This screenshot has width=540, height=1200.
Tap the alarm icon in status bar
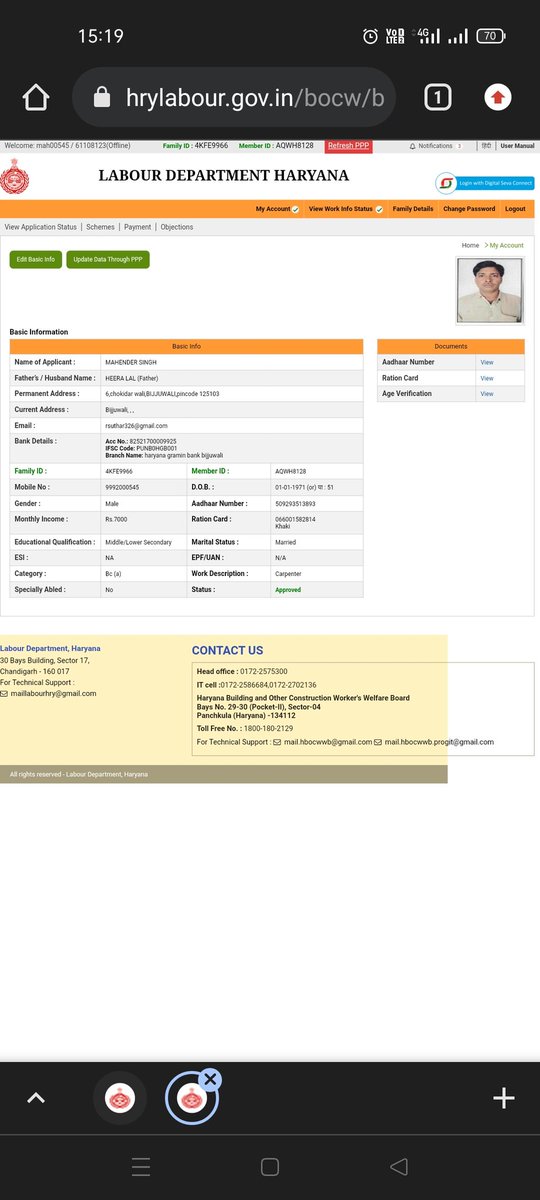[x=370, y=36]
